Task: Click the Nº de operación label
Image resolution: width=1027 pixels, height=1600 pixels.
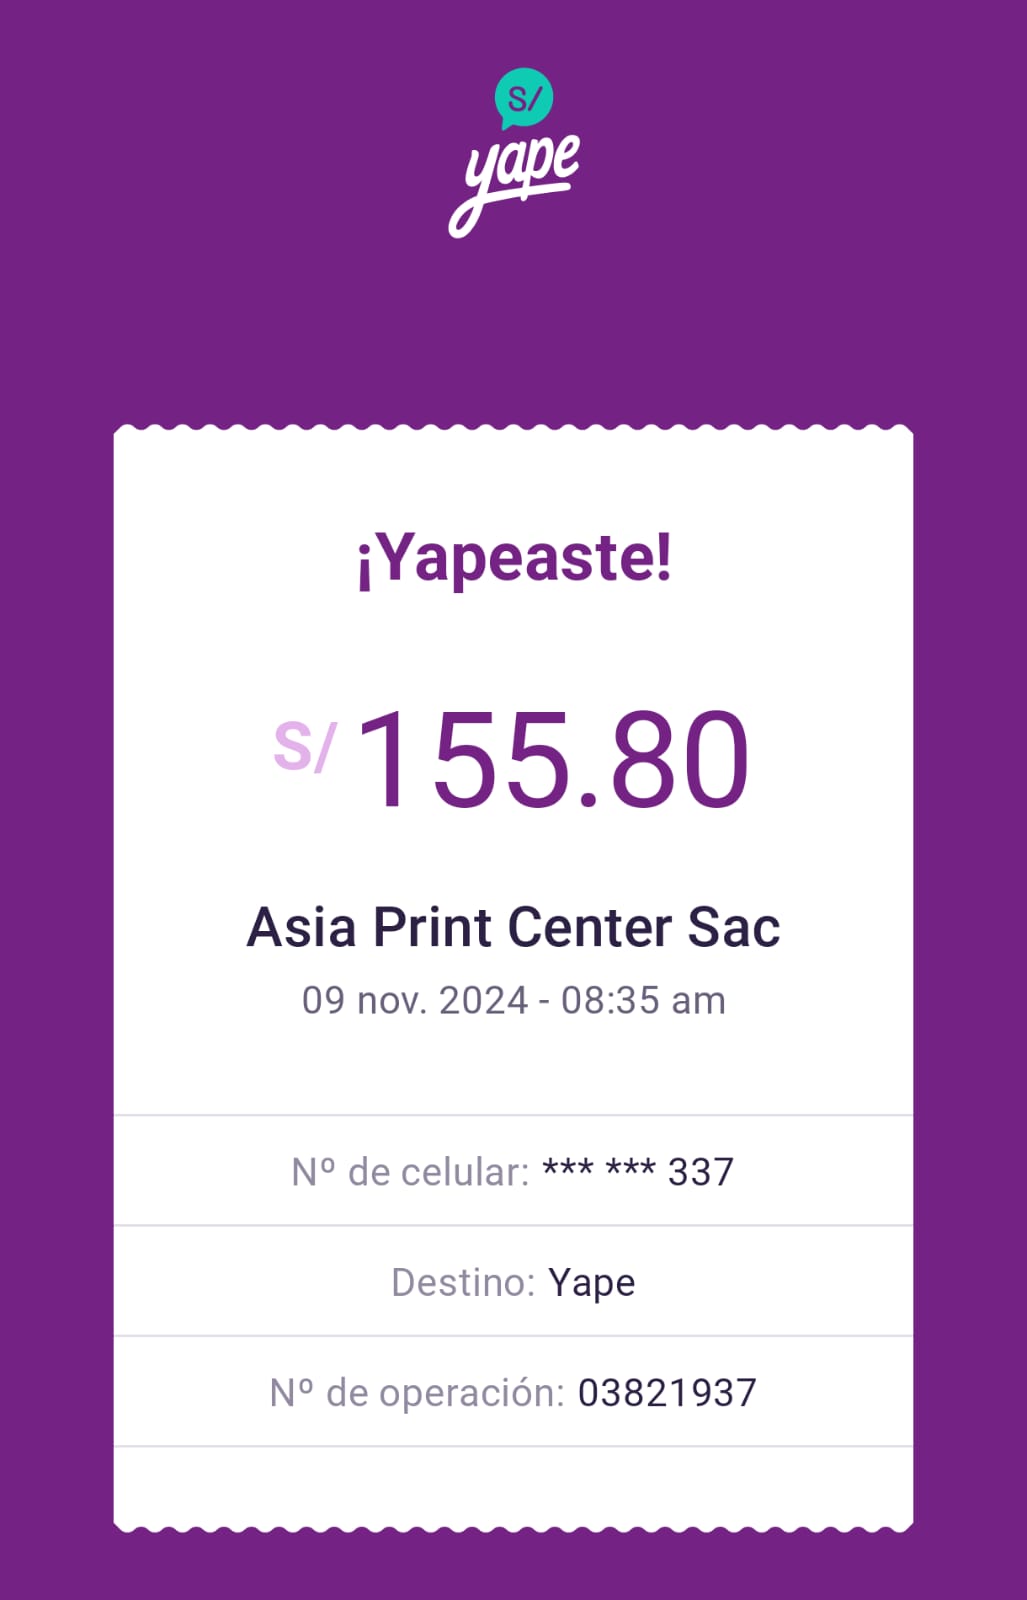Action: 417,1392
